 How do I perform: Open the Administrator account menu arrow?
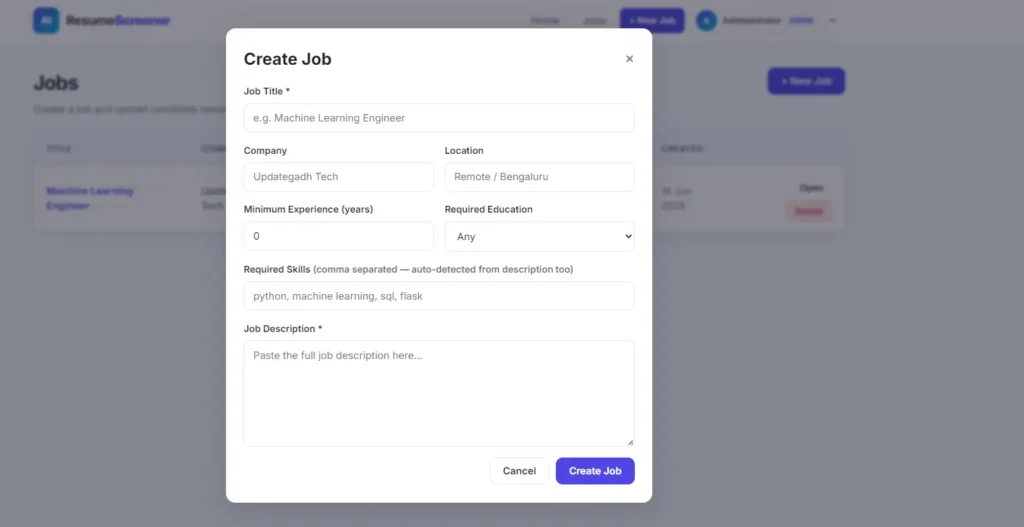point(833,21)
